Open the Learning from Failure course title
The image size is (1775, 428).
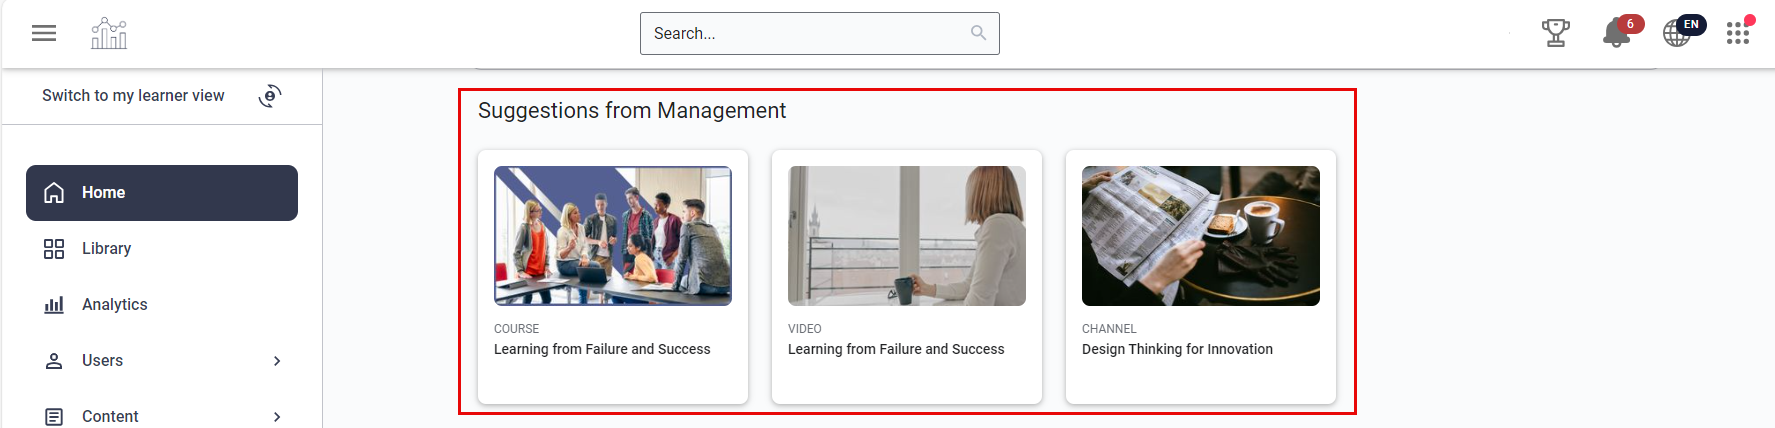pyautogui.click(x=602, y=349)
